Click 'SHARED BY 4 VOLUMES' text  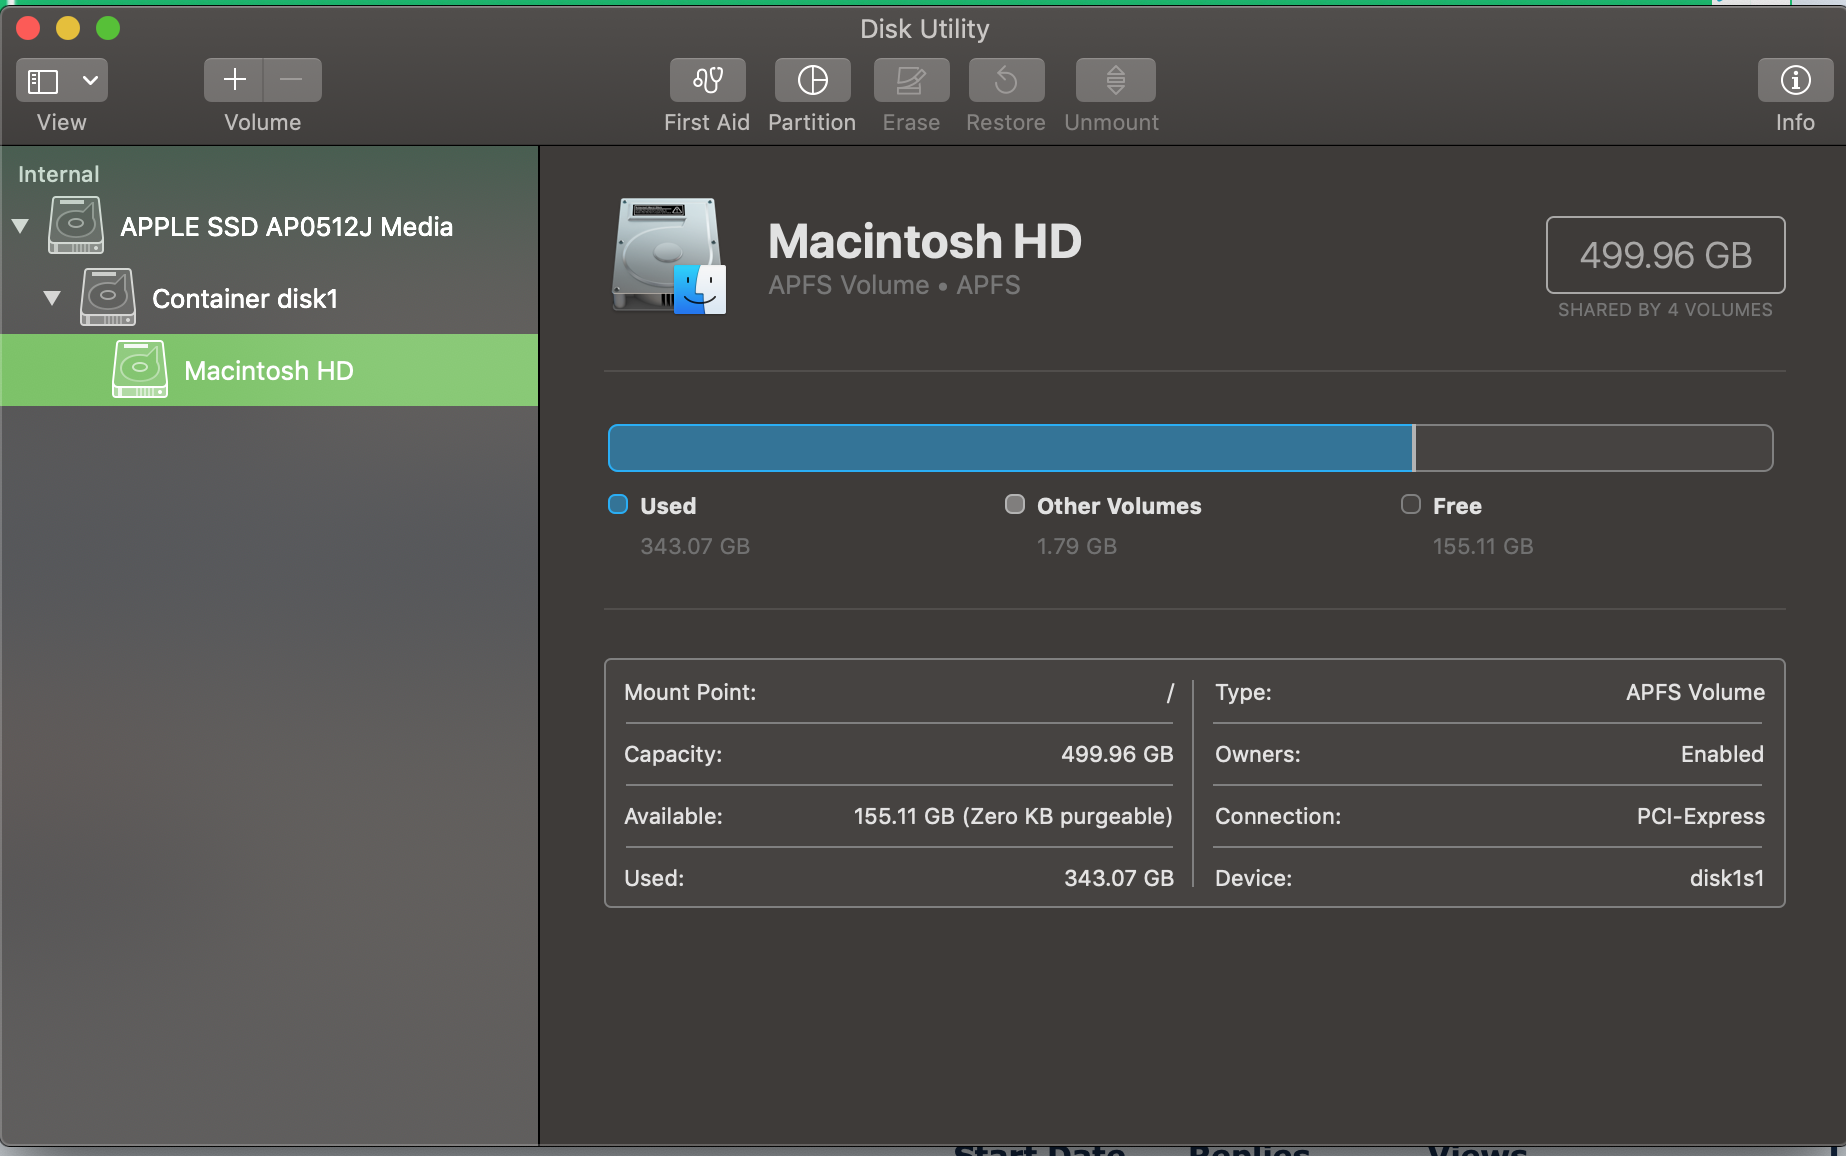click(x=1665, y=310)
